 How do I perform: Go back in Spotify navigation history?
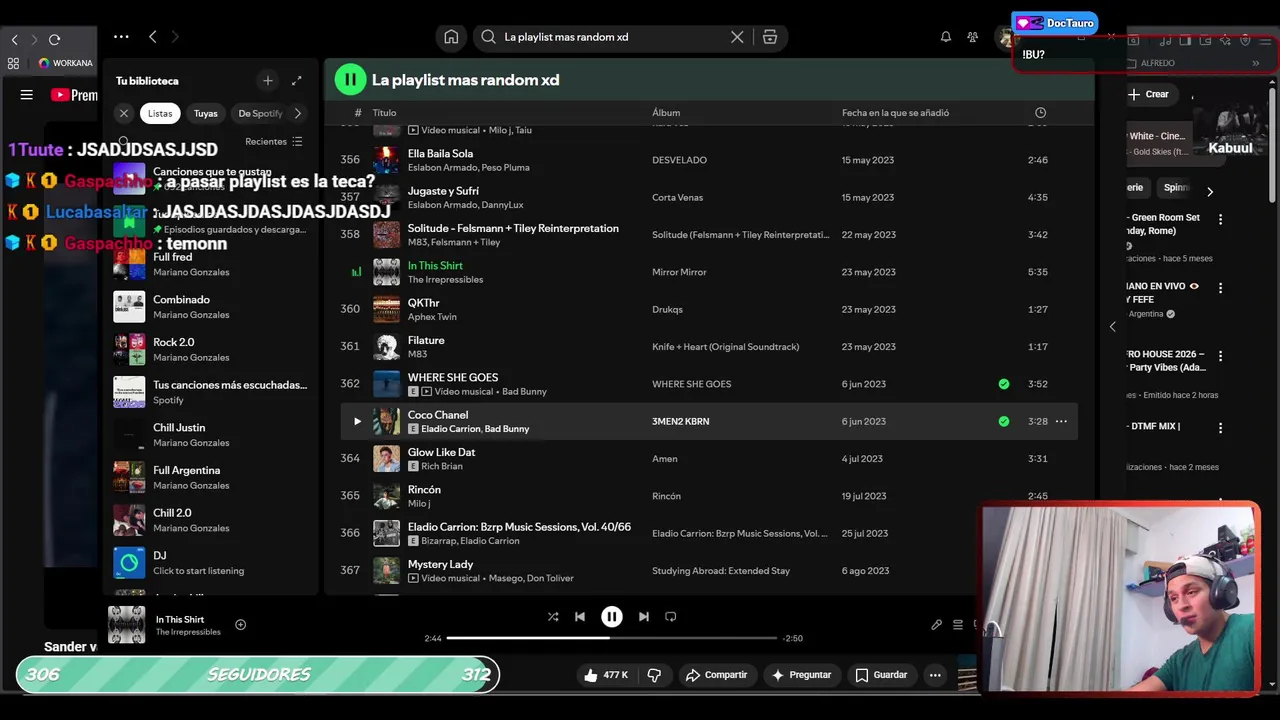[152, 37]
